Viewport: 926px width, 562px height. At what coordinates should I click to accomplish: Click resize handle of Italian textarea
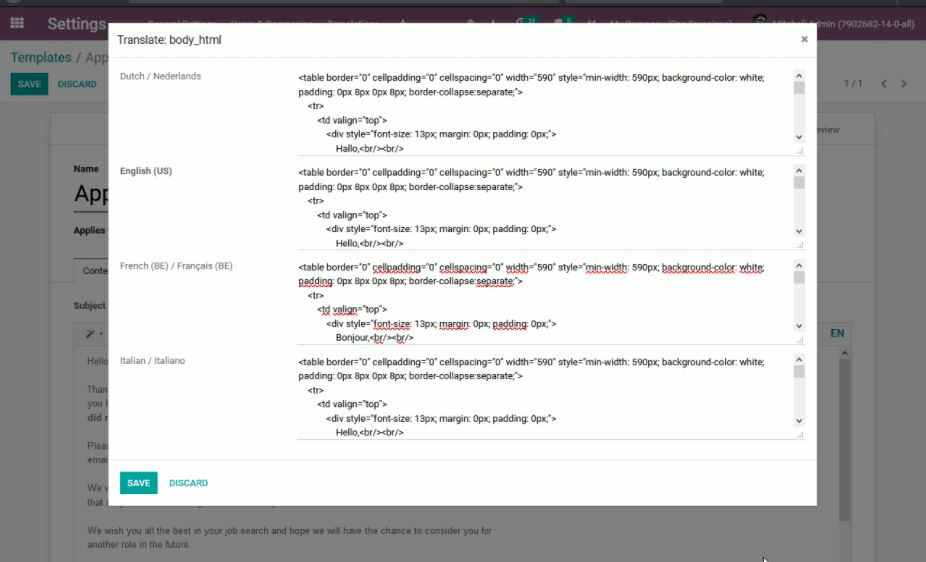click(x=799, y=435)
